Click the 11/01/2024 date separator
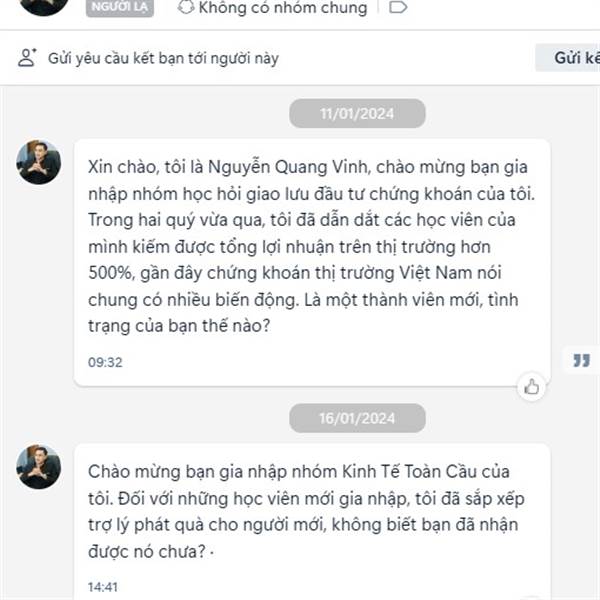The height and width of the screenshot is (600, 600). [357, 113]
